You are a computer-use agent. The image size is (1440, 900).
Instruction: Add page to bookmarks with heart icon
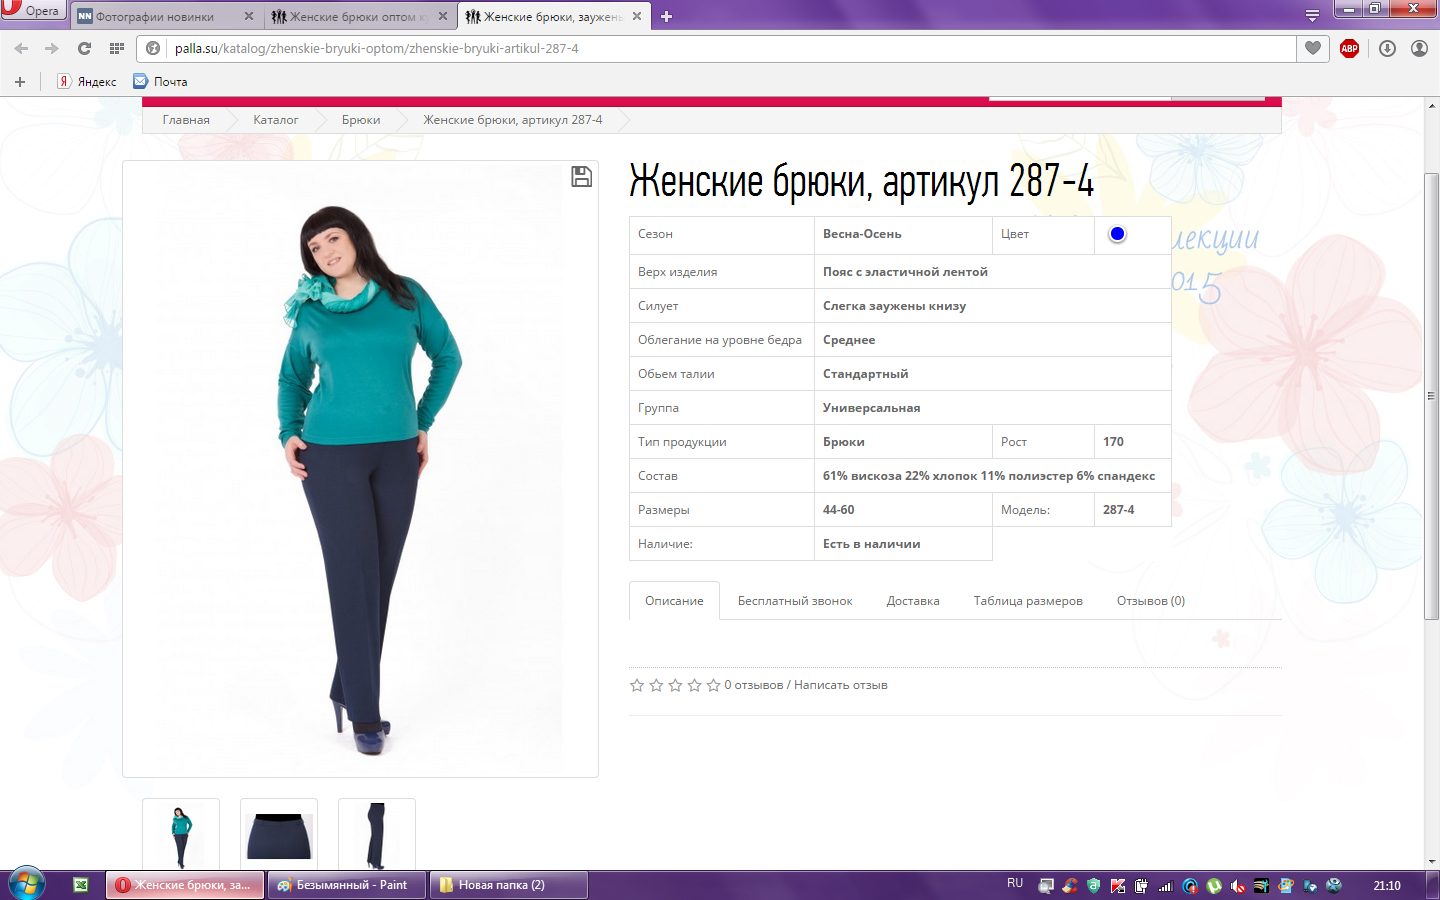pos(1313,48)
